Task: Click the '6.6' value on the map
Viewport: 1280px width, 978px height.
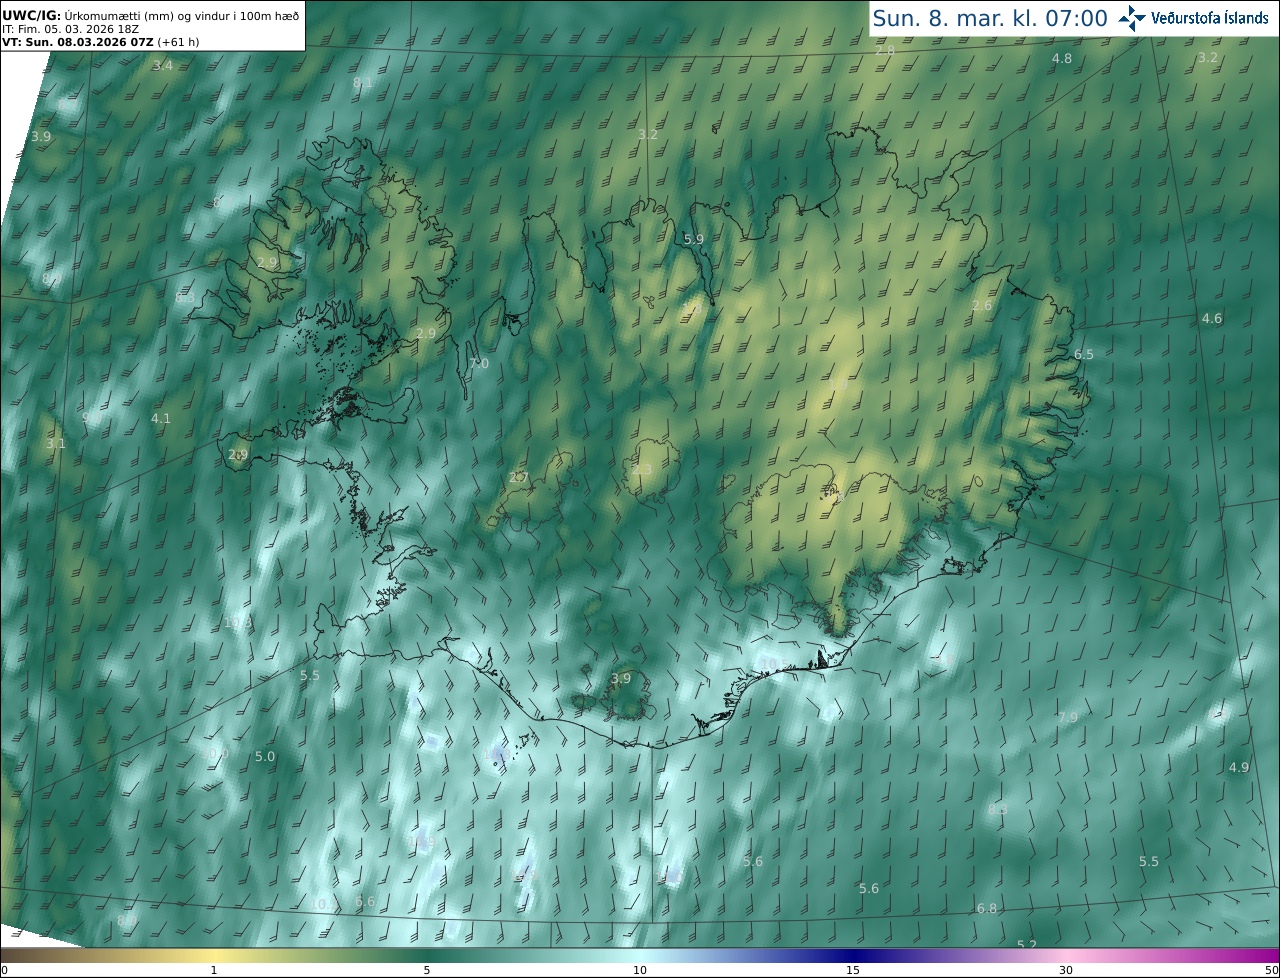Action: pos(365,902)
